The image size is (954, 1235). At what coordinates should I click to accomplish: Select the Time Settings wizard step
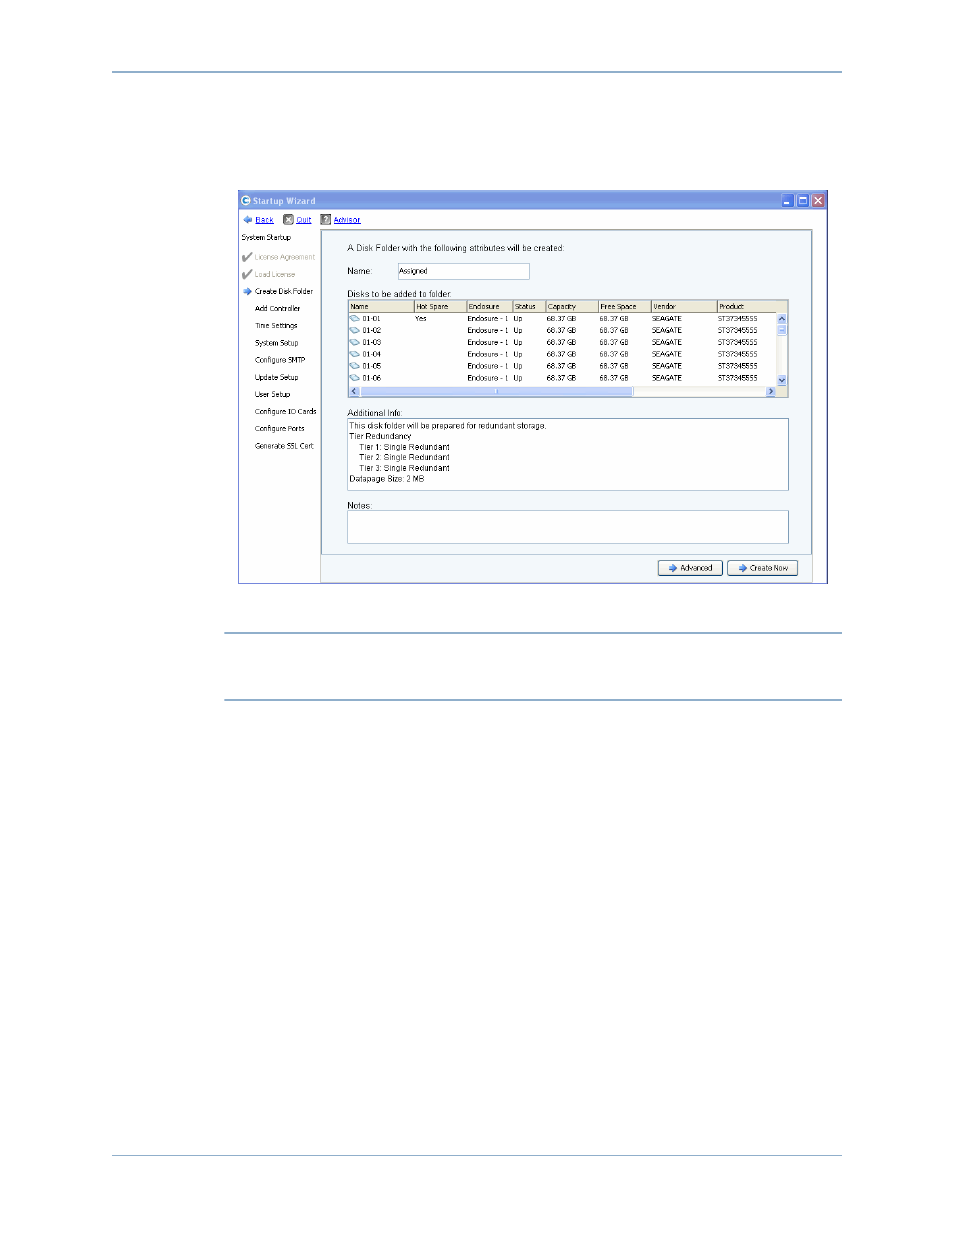276,325
